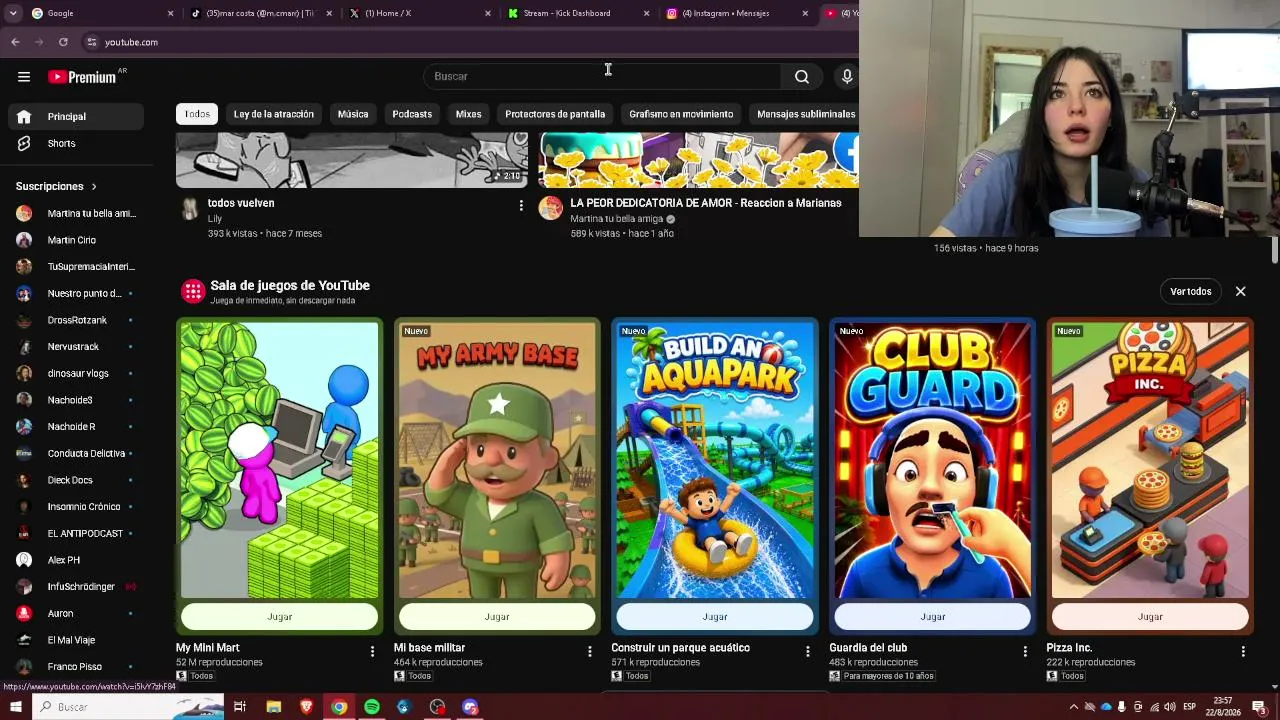
Task: Open more options for Pizza Inc.
Action: (x=1243, y=651)
